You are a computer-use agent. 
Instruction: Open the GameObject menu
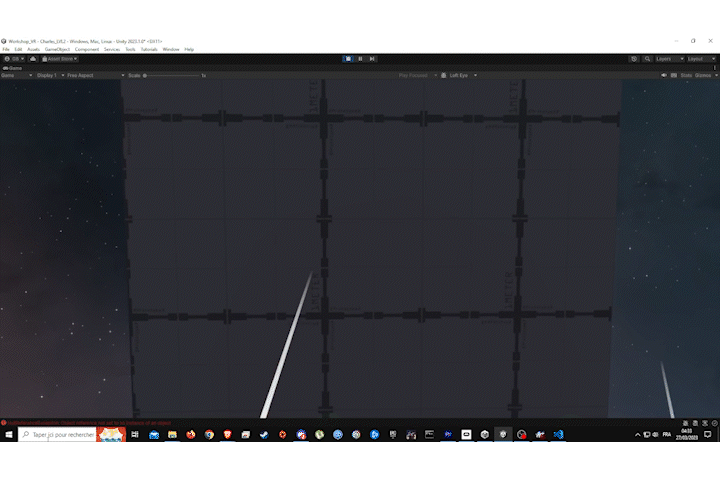coord(57,49)
